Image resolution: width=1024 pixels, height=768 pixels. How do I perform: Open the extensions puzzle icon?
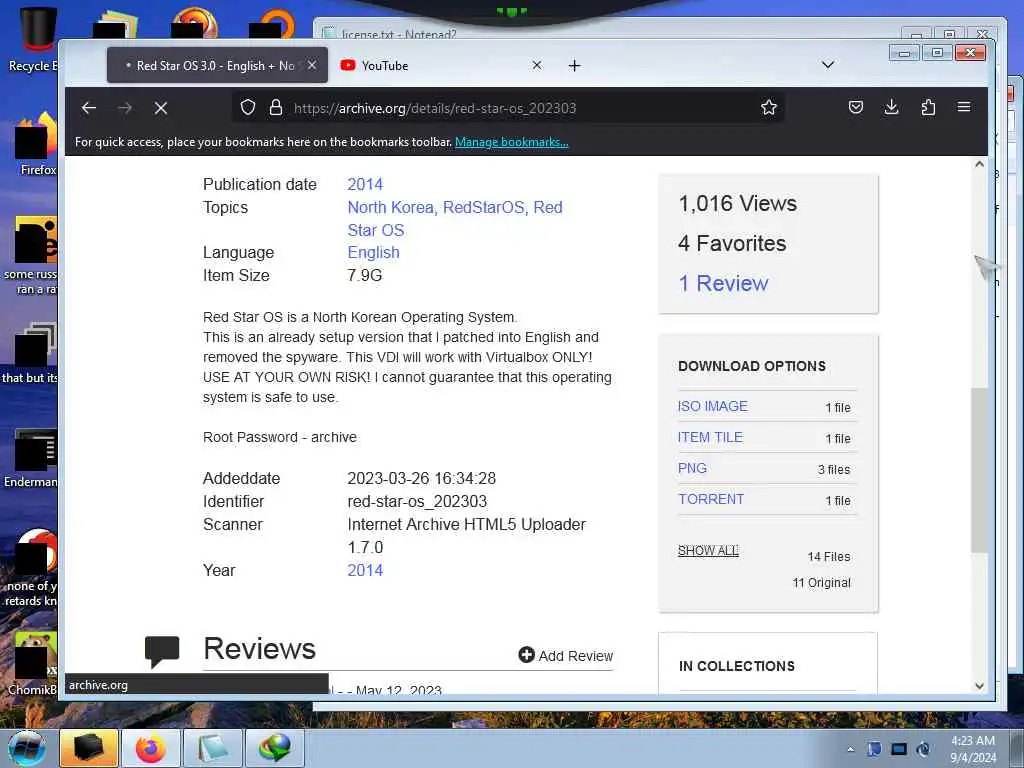[x=928, y=107]
